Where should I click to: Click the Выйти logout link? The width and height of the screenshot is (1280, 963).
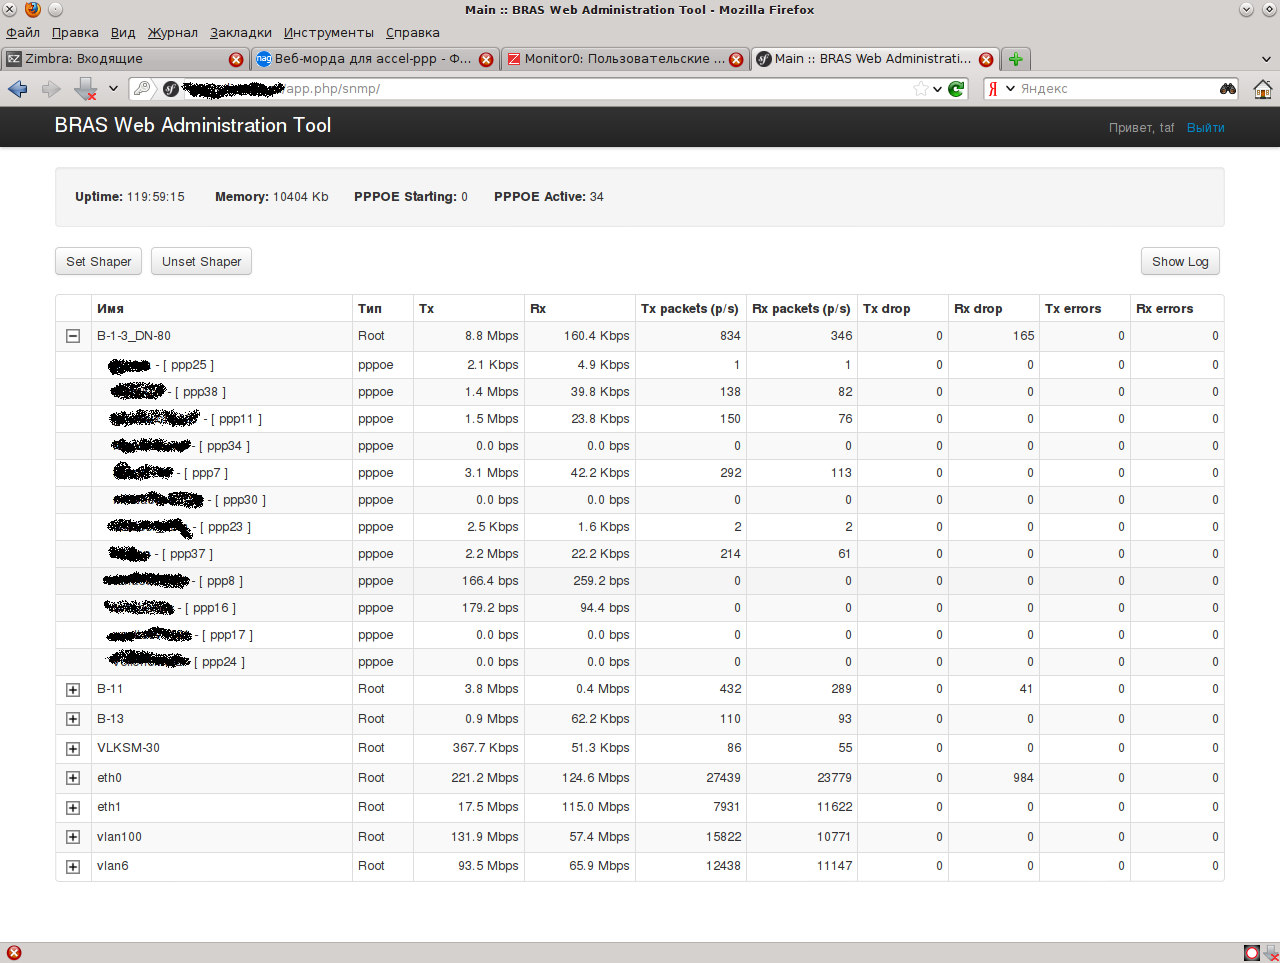[x=1205, y=128]
